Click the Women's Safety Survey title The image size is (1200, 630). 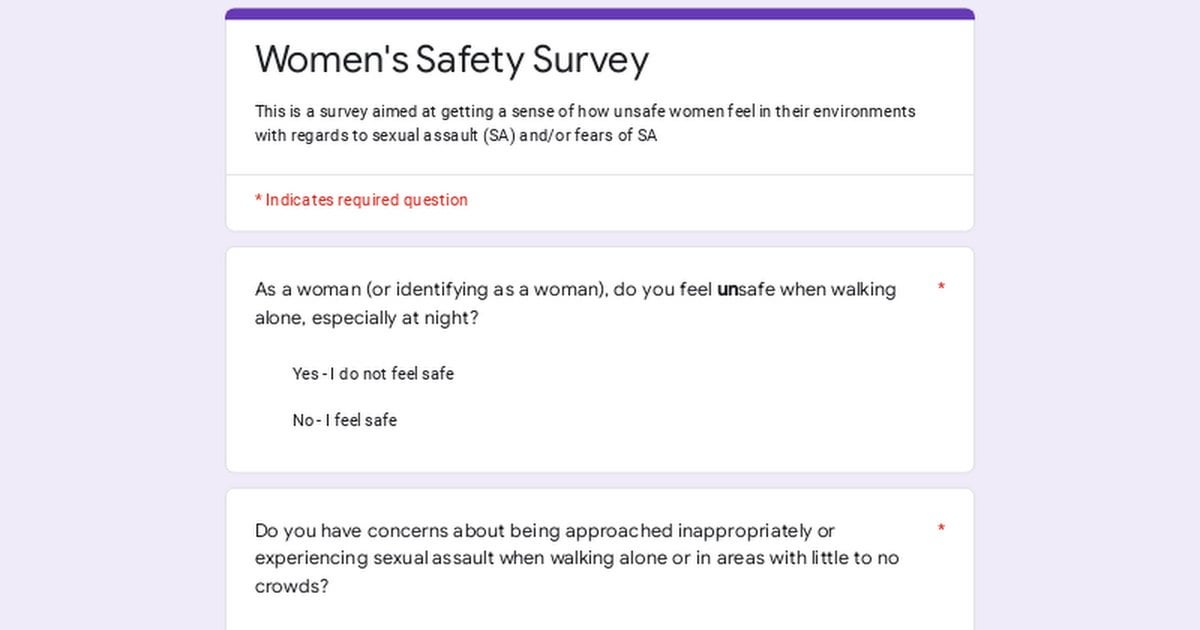click(452, 60)
